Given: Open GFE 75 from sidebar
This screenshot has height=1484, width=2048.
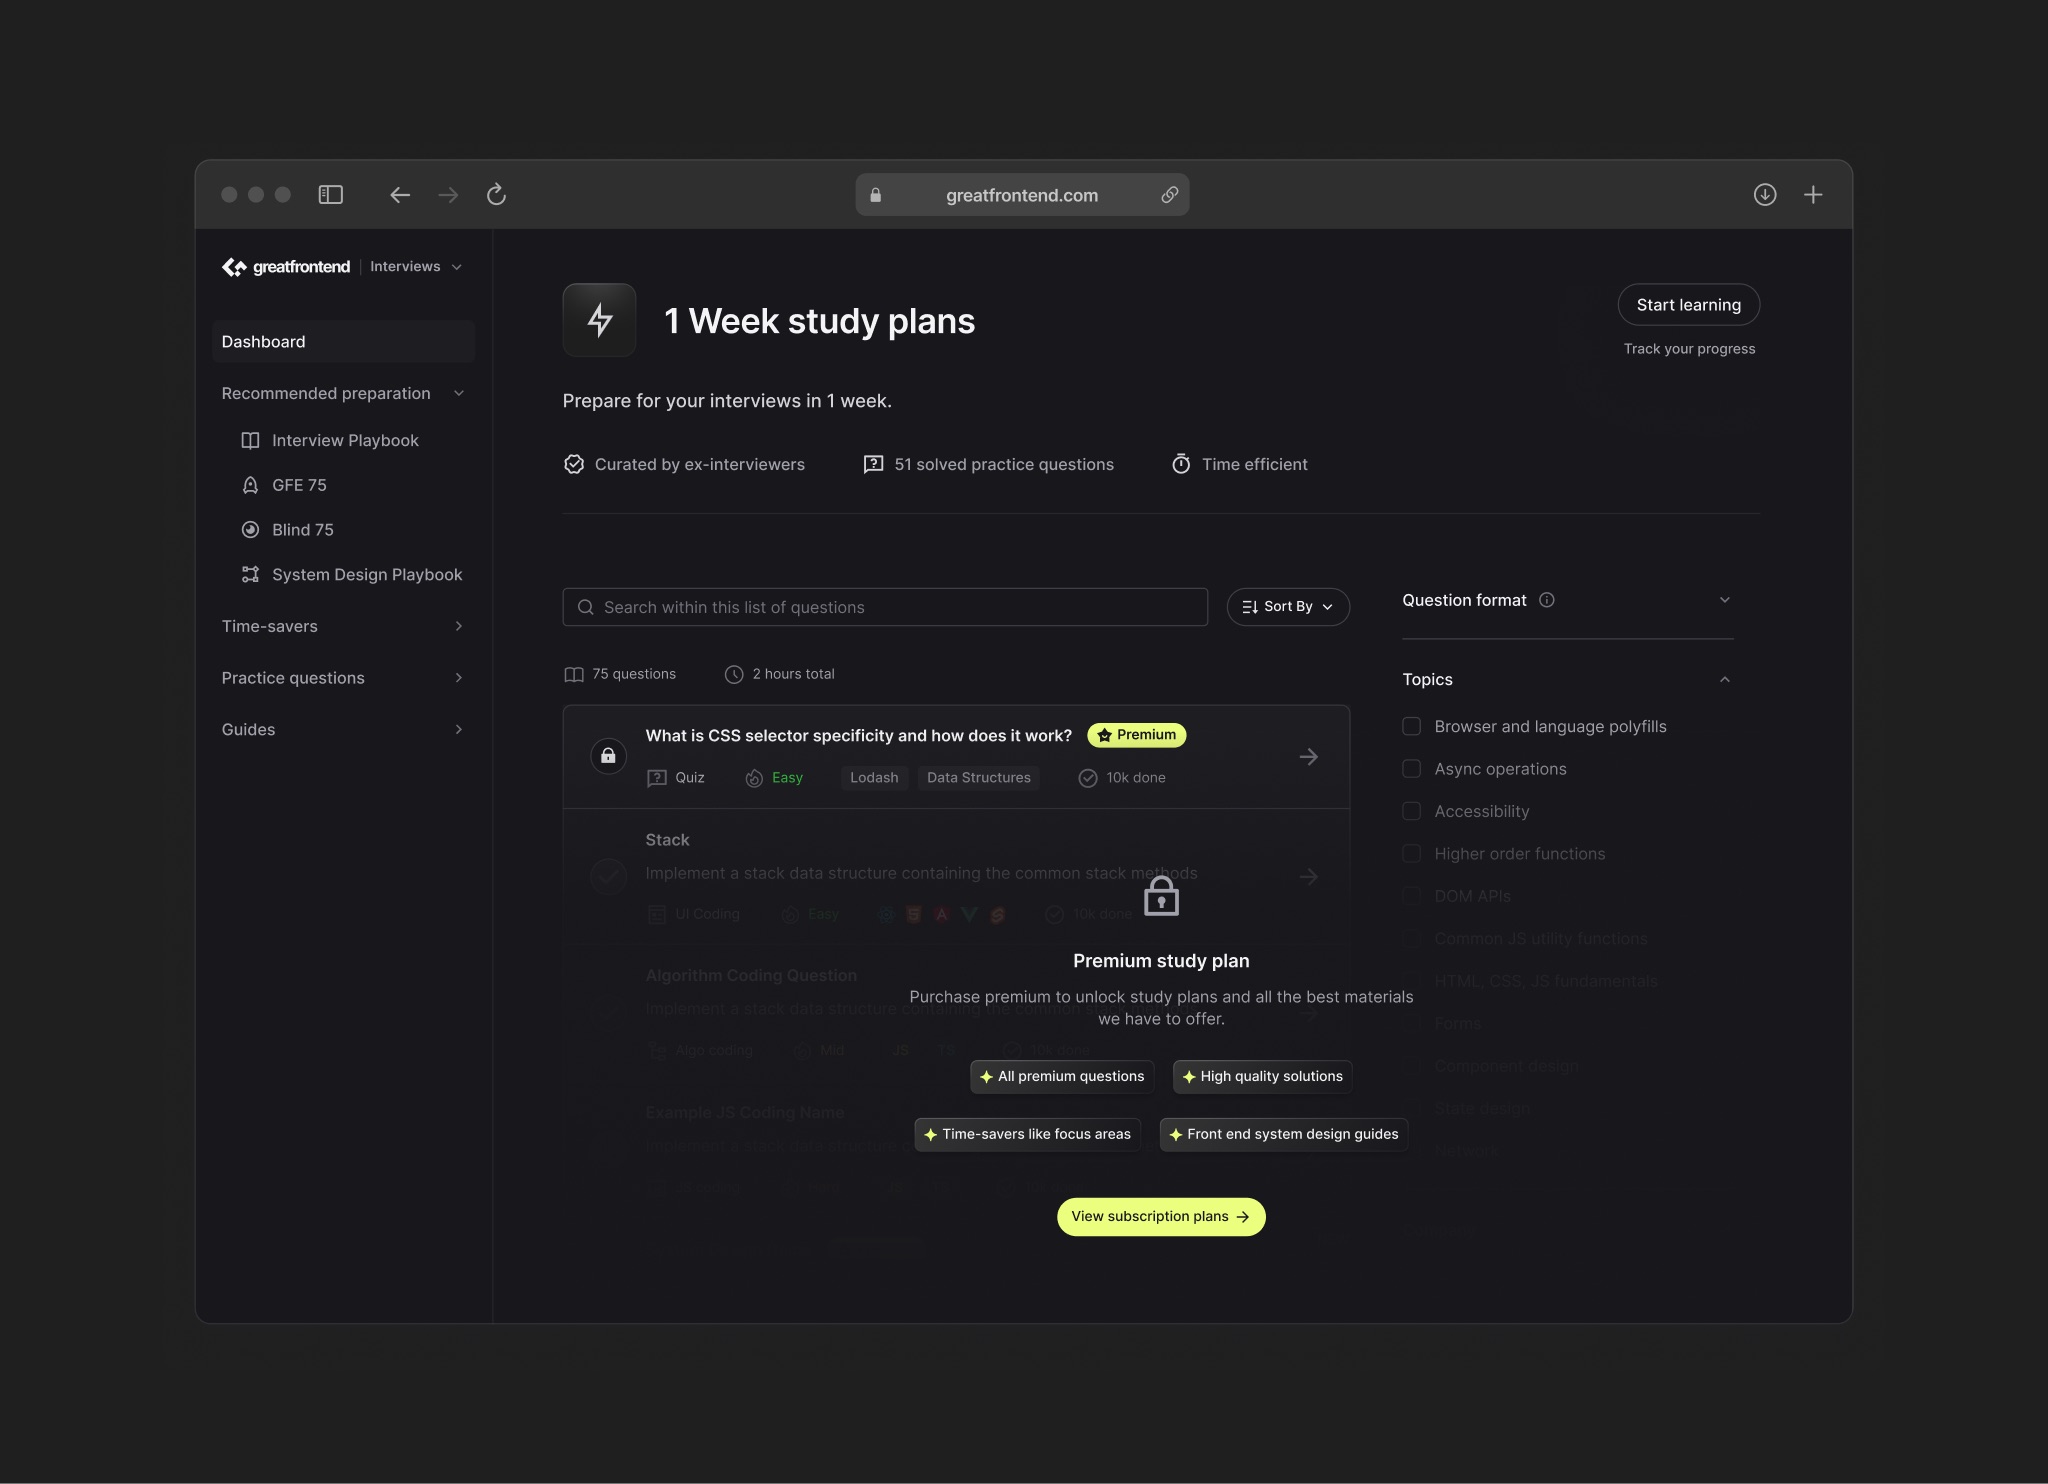Looking at the screenshot, I should (x=299, y=485).
